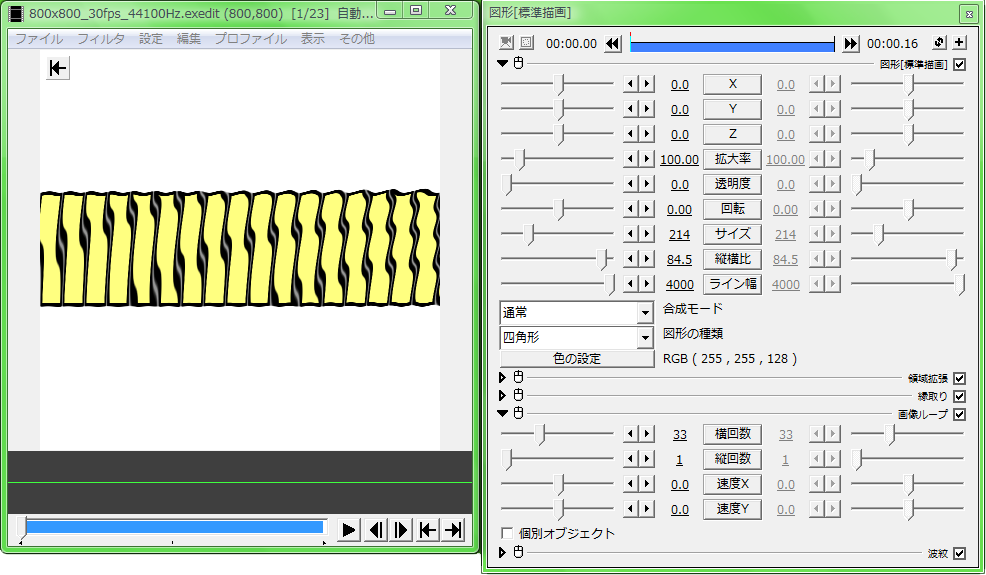Viewport: 986px width, 575px height.
Task: Toggle the 画像ループ filter checkbox
Action: coord(959,415)
